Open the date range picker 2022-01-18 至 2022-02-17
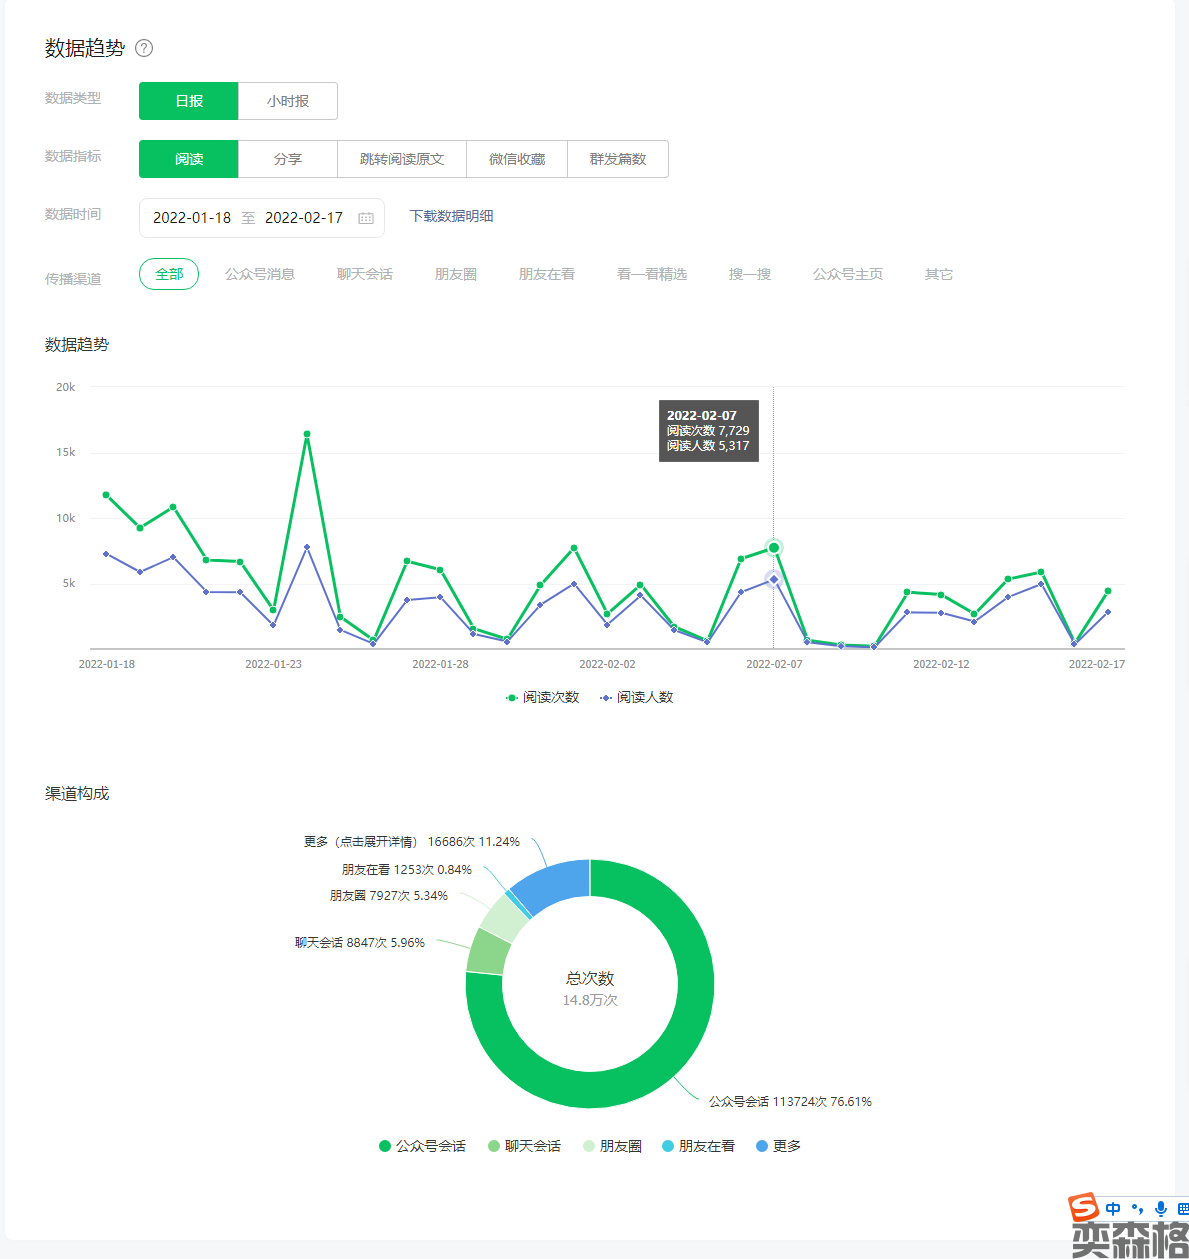Screen dimensions: 1189x1259 (248, 218)
